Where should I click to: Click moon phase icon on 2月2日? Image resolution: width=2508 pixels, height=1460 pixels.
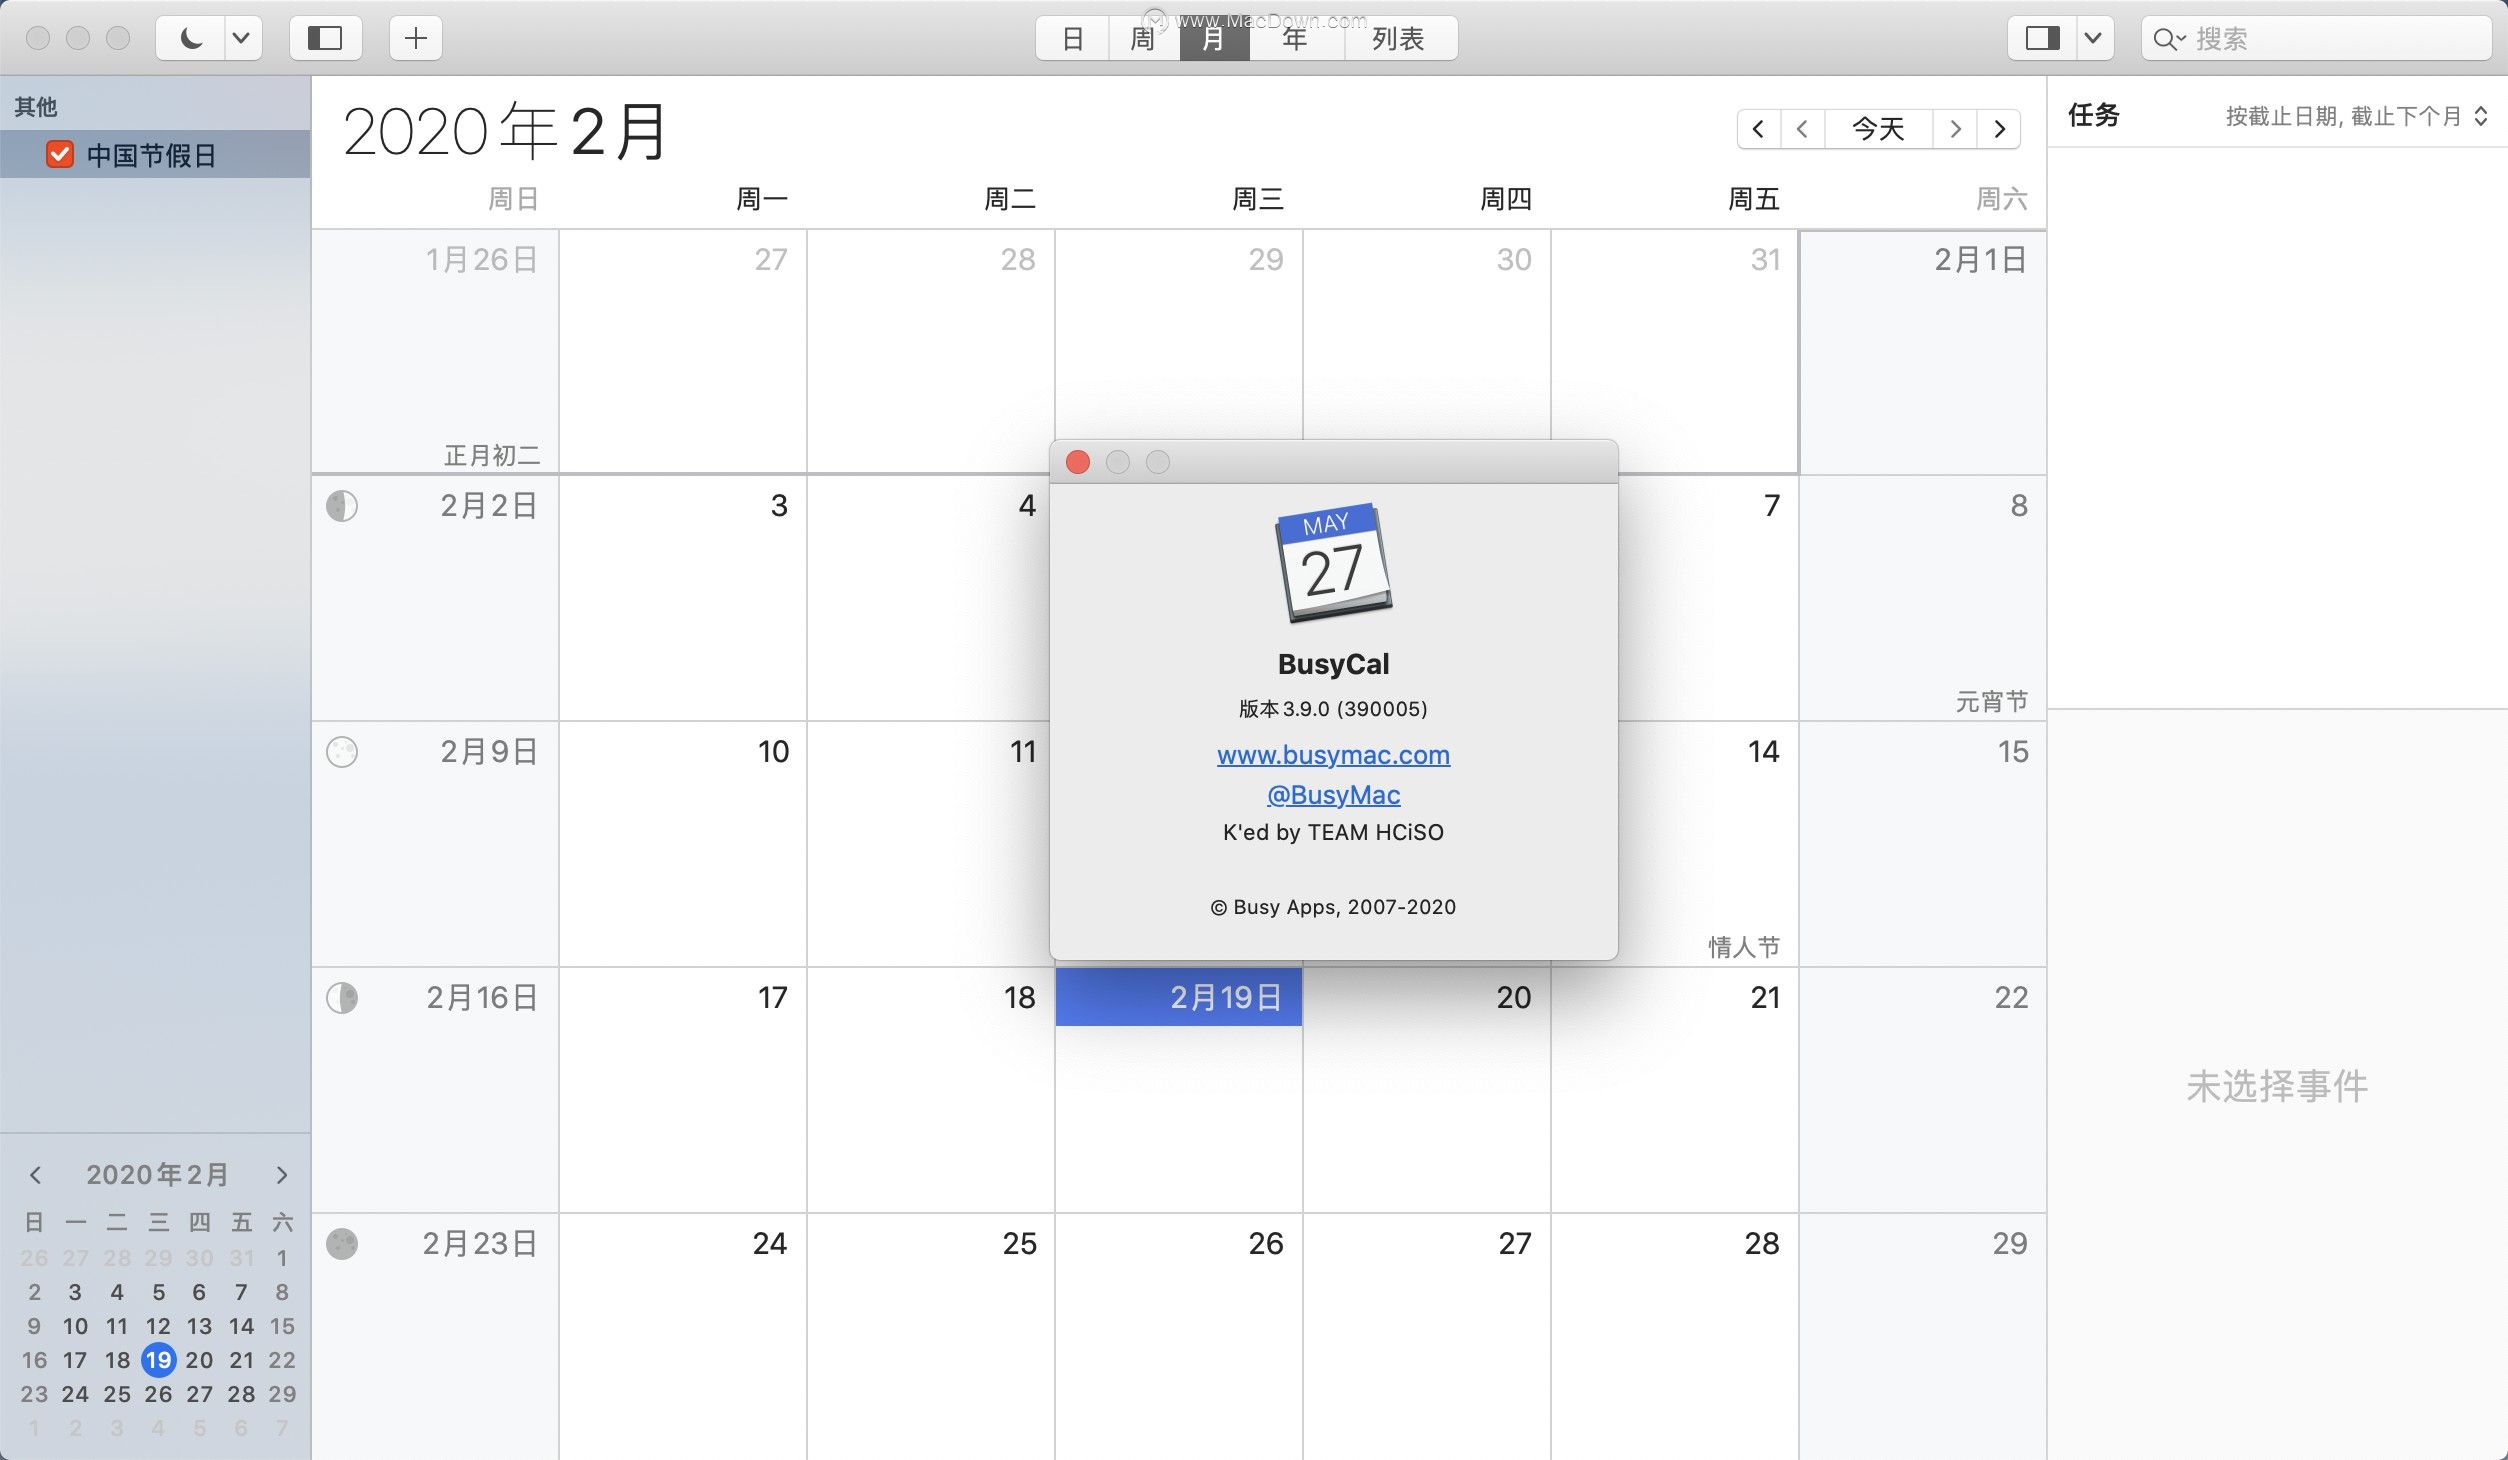point(342,506)
